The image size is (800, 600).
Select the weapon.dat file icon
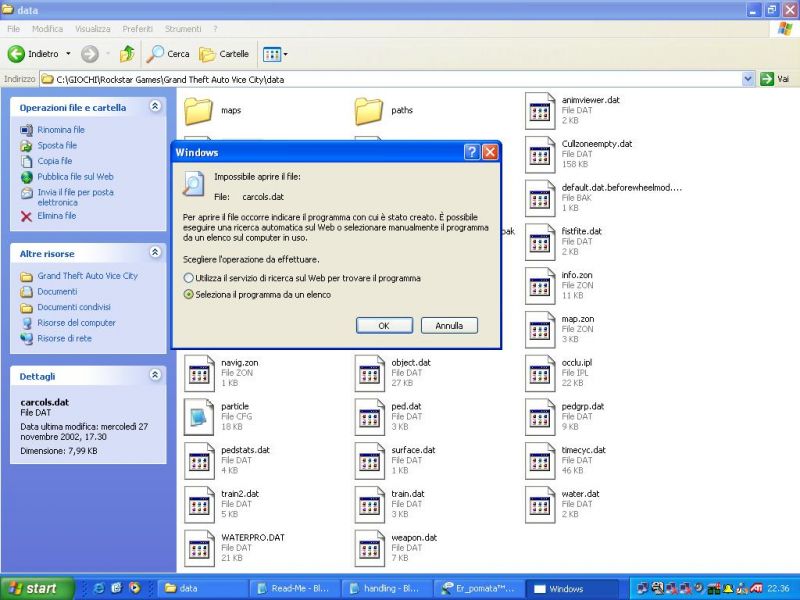(369, 547)
